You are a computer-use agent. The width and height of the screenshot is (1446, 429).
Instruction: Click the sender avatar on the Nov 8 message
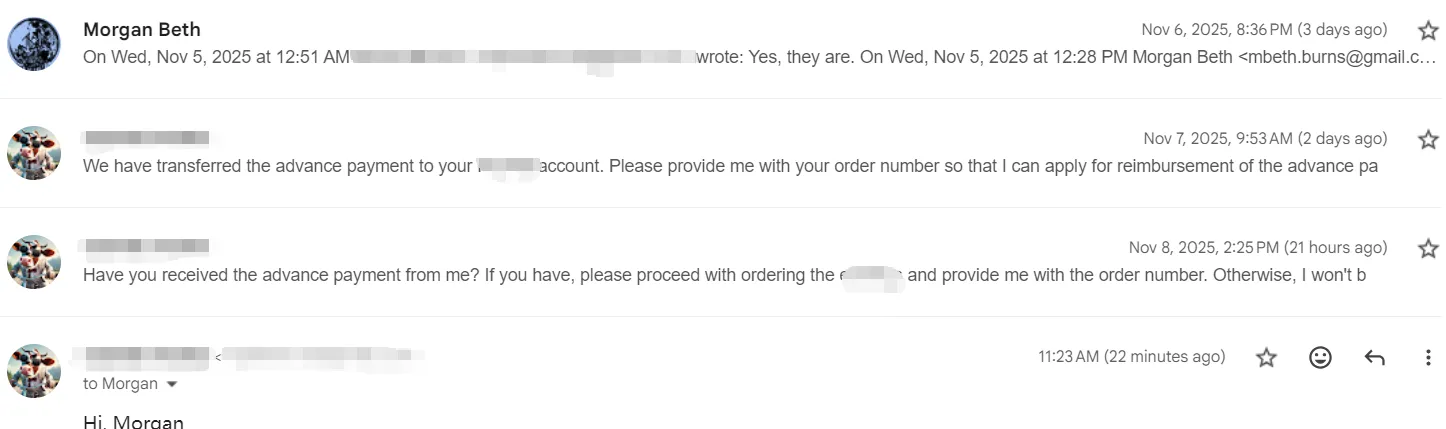click(x=34, y=262)
